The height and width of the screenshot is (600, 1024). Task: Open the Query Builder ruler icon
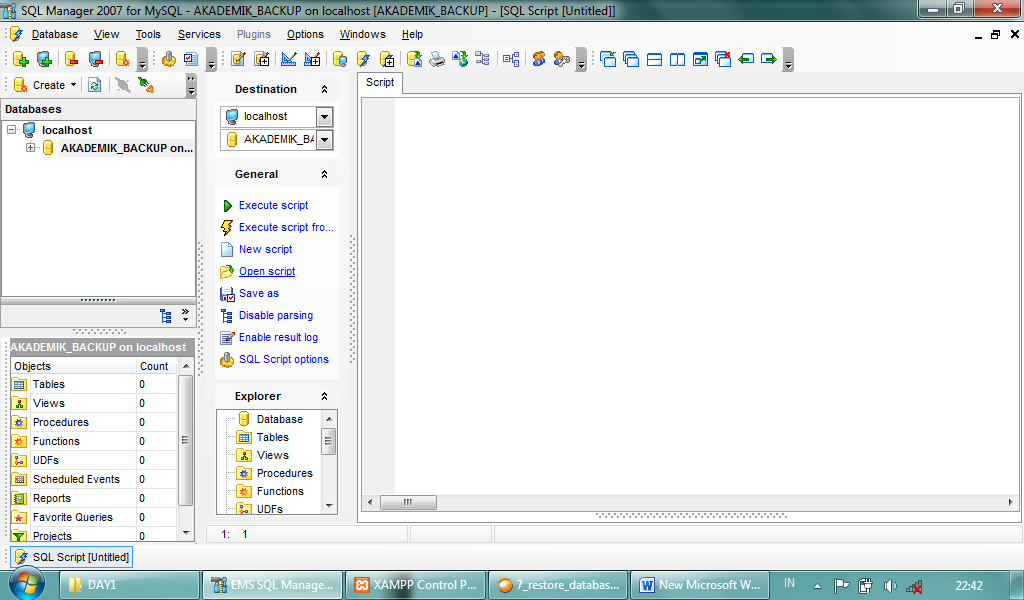(288, 59)
